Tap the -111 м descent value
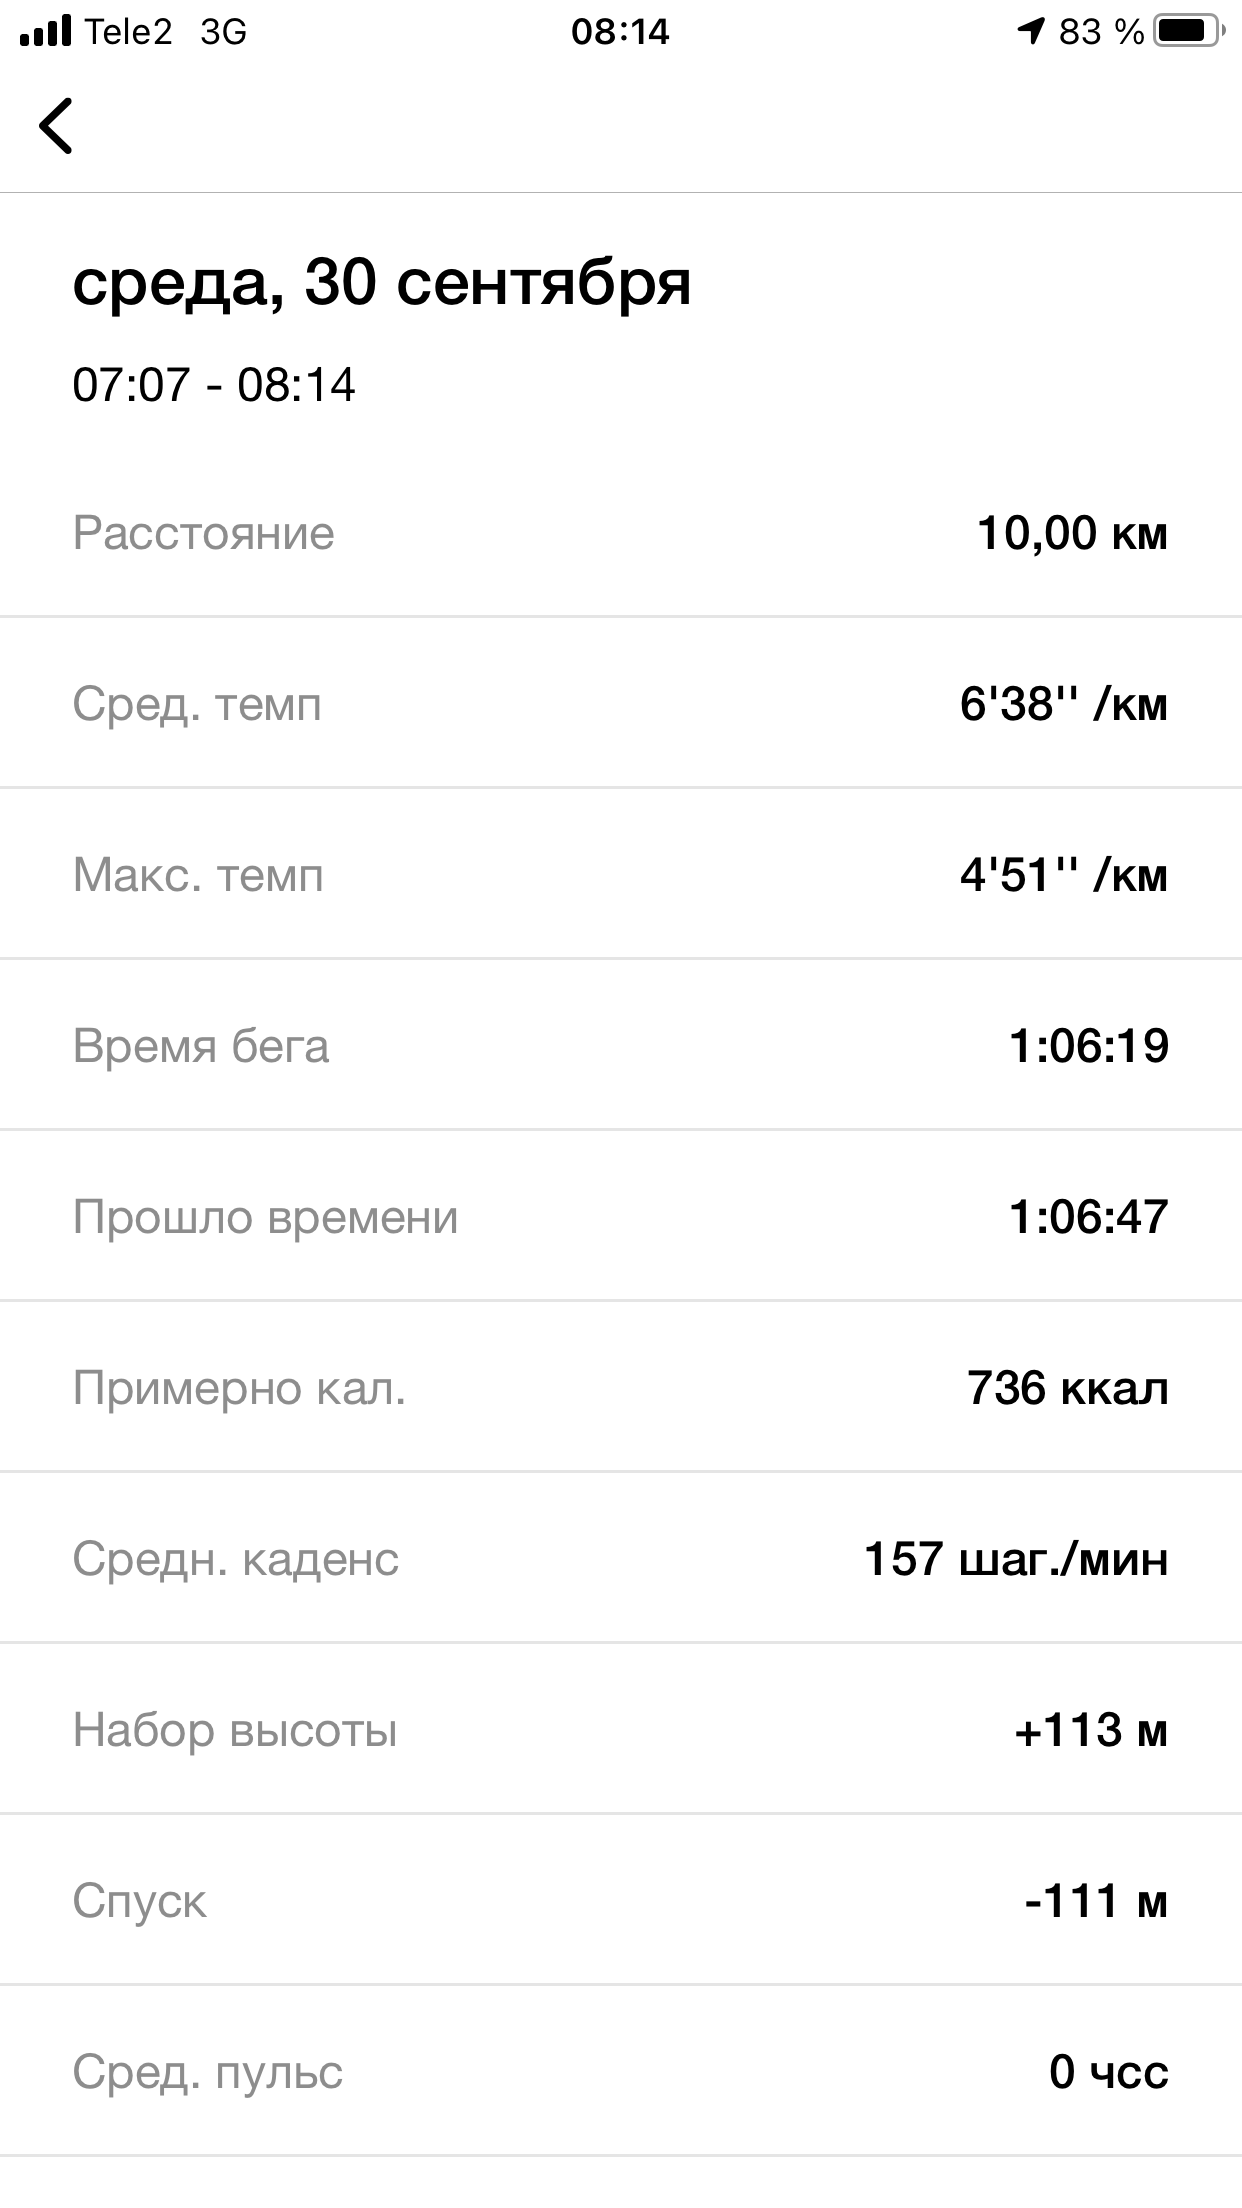Image resolution: width=1242 pixels, height=2208 pixels. coord(1096,1900)
